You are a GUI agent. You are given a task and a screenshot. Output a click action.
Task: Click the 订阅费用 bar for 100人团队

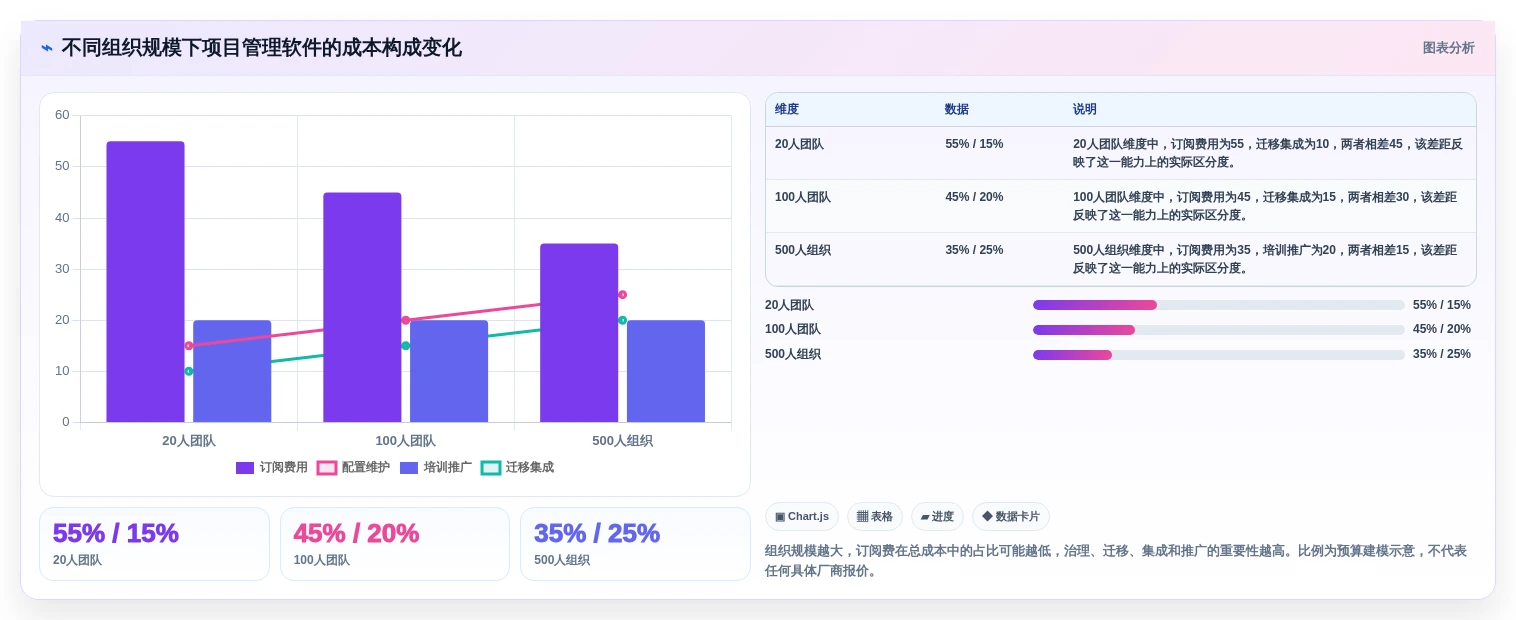(362, 308)
